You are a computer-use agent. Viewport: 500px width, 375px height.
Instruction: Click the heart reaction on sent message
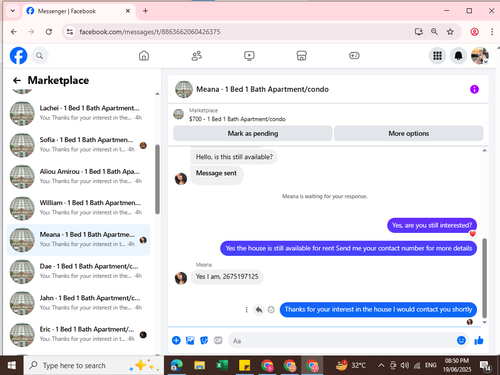(x=472, y=234)
